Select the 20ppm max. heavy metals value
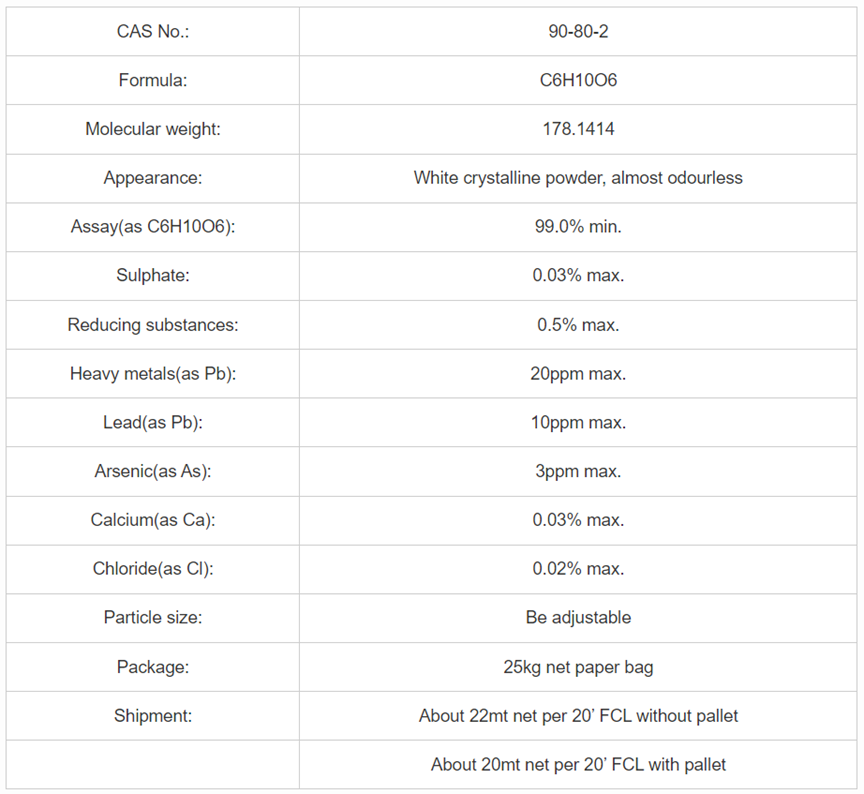The height and width of the screenshot is (794, 864). pos(578,374)
